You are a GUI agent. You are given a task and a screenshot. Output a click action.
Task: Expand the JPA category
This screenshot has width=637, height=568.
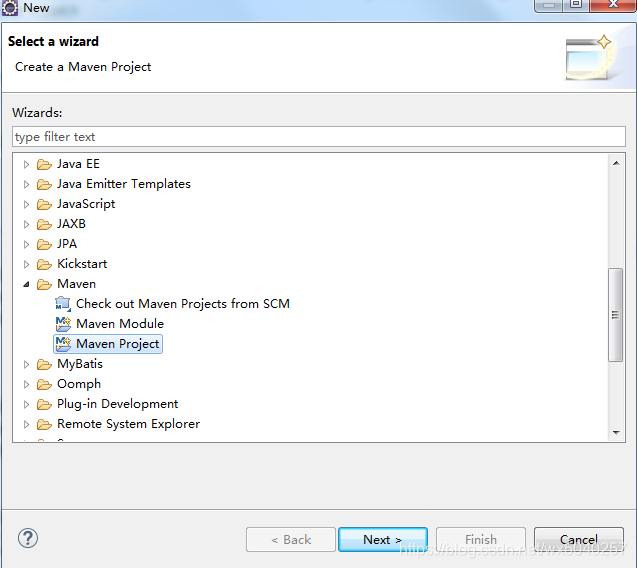pyautogui.click(x=26, y=244)
